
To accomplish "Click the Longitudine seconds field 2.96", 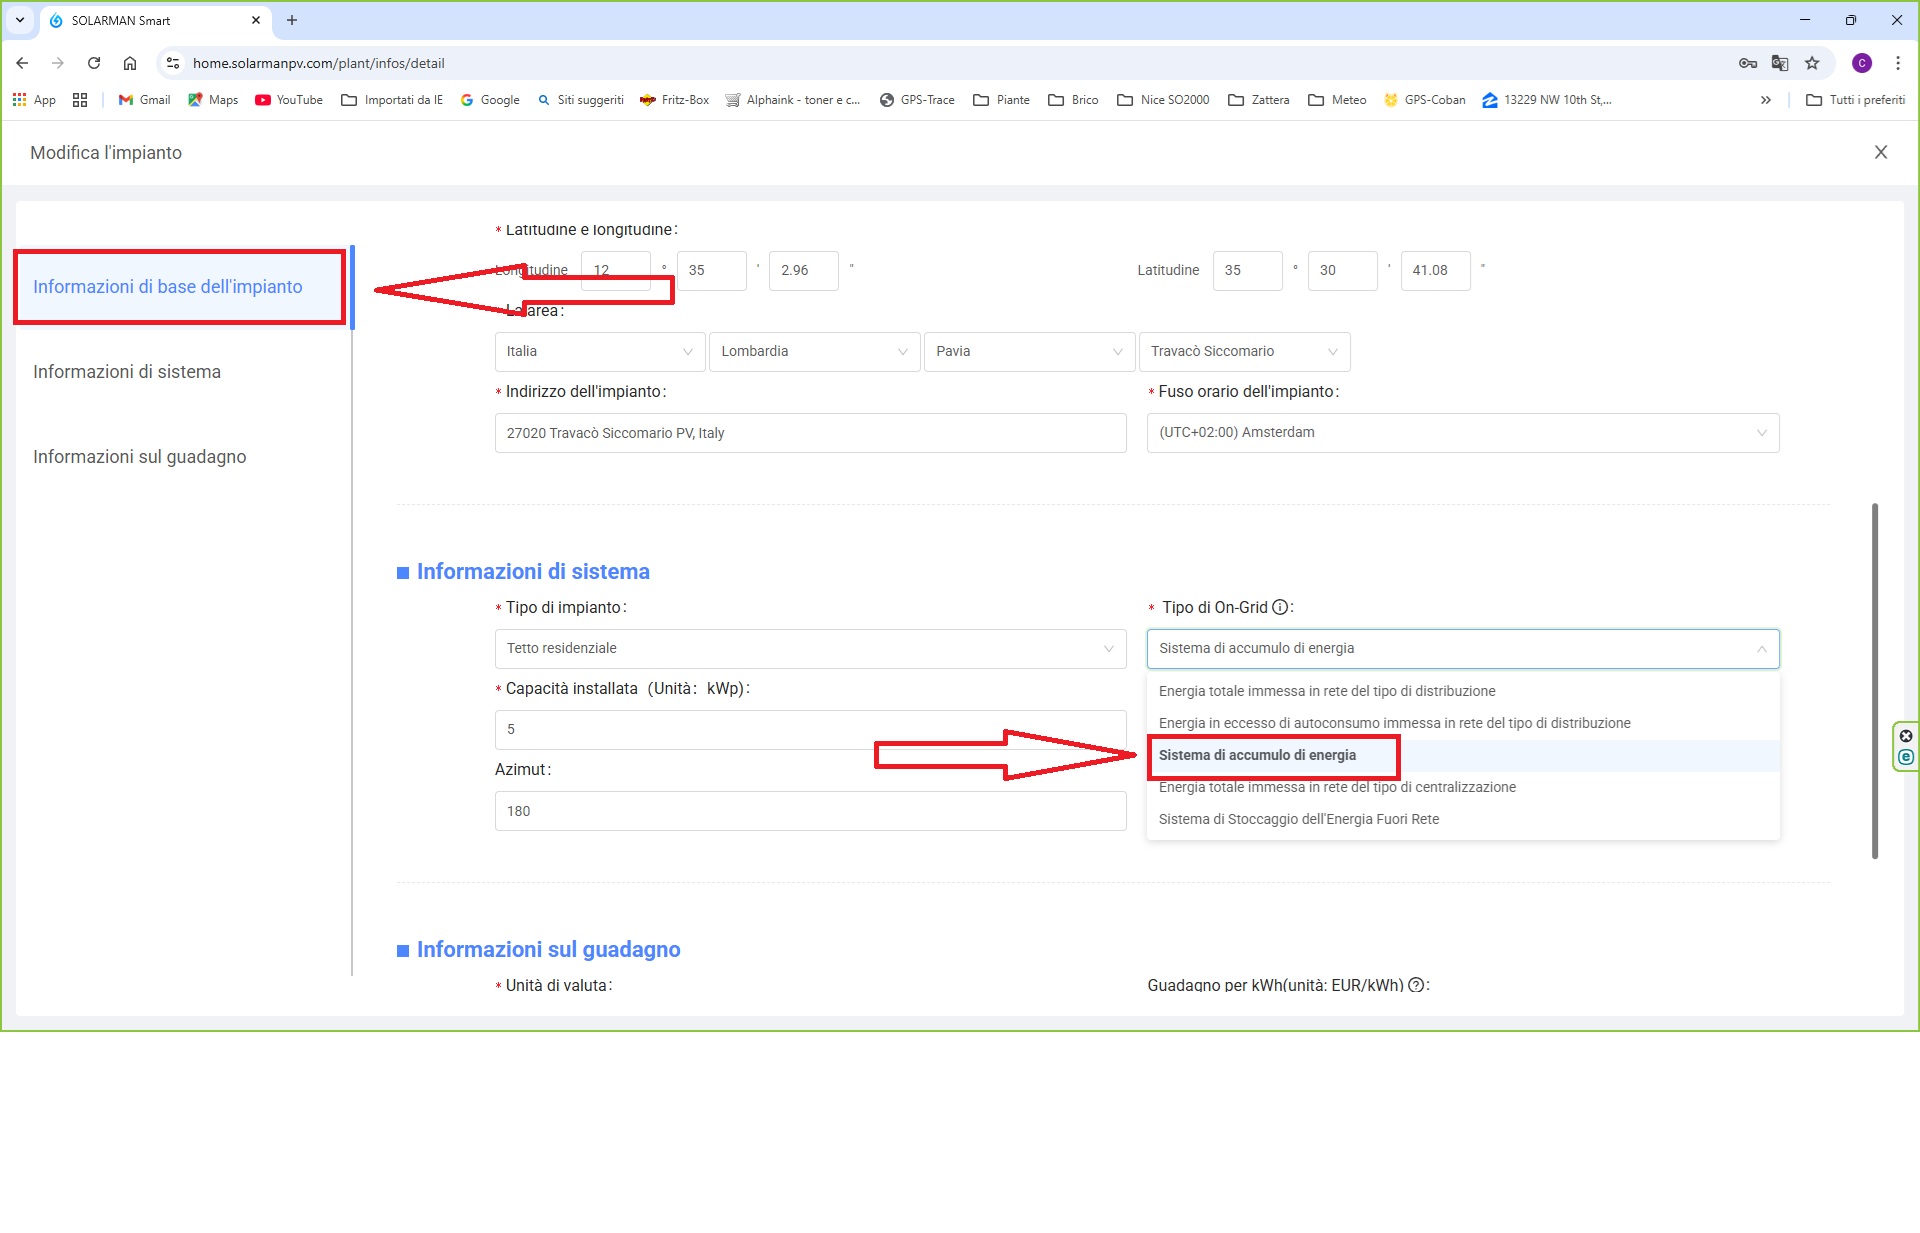I will coord(804,271).
